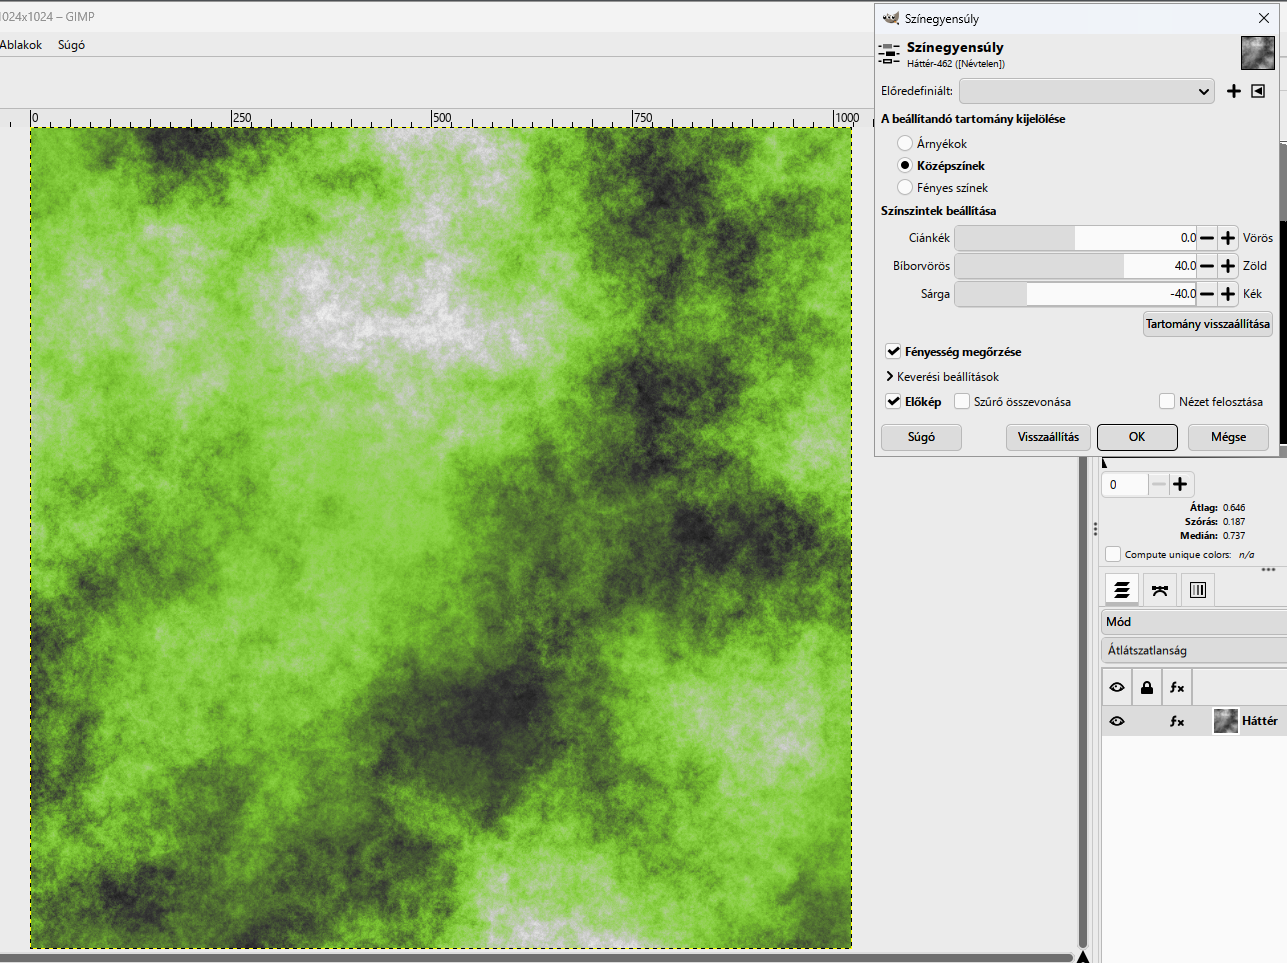Save current settings as a preset with plus icon

tap(1234, 91)
